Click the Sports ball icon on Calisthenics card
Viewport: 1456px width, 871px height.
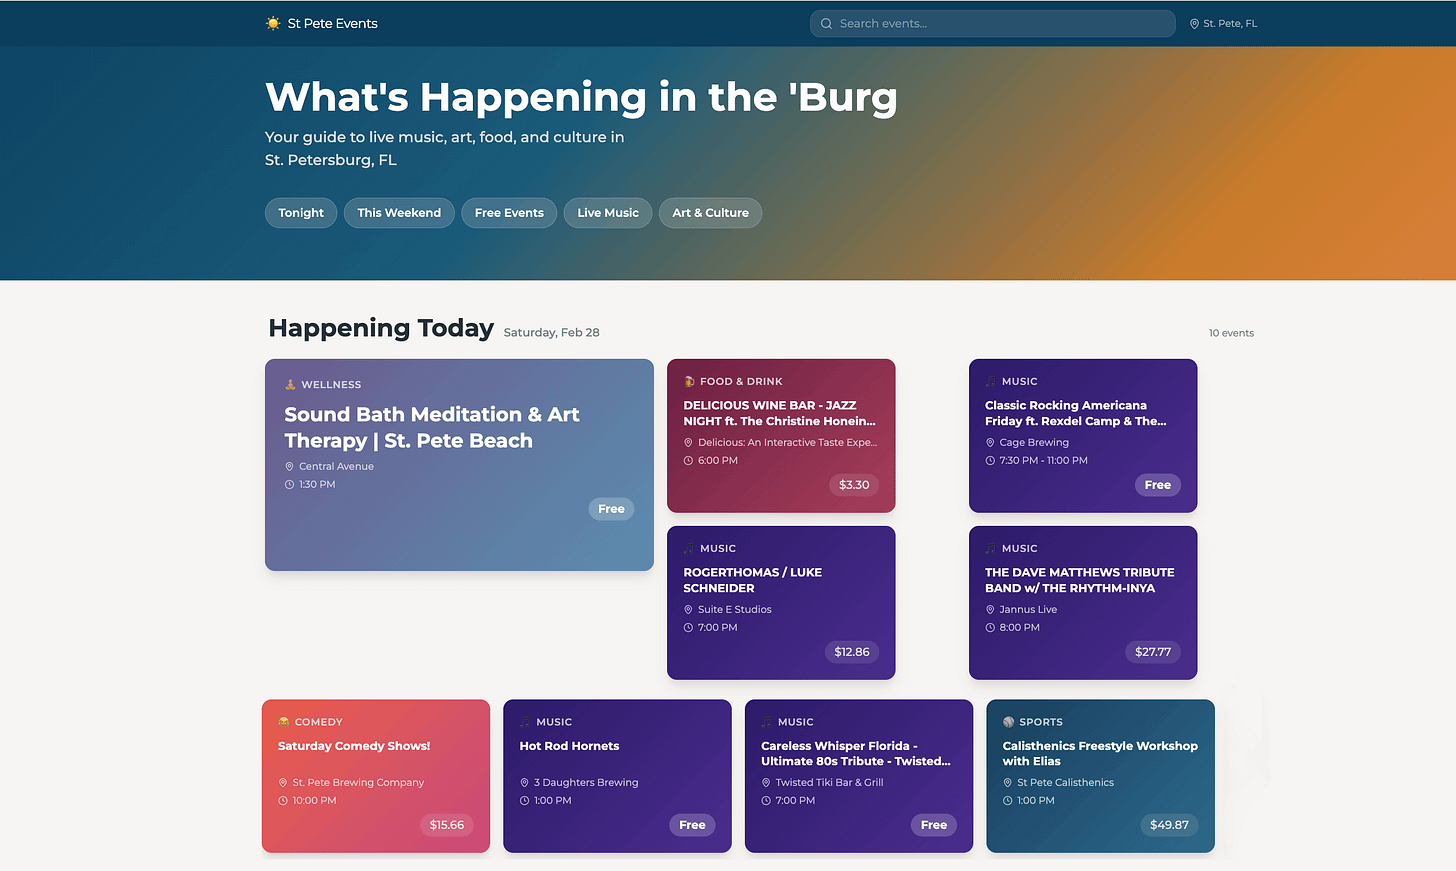pos(1008,722)
